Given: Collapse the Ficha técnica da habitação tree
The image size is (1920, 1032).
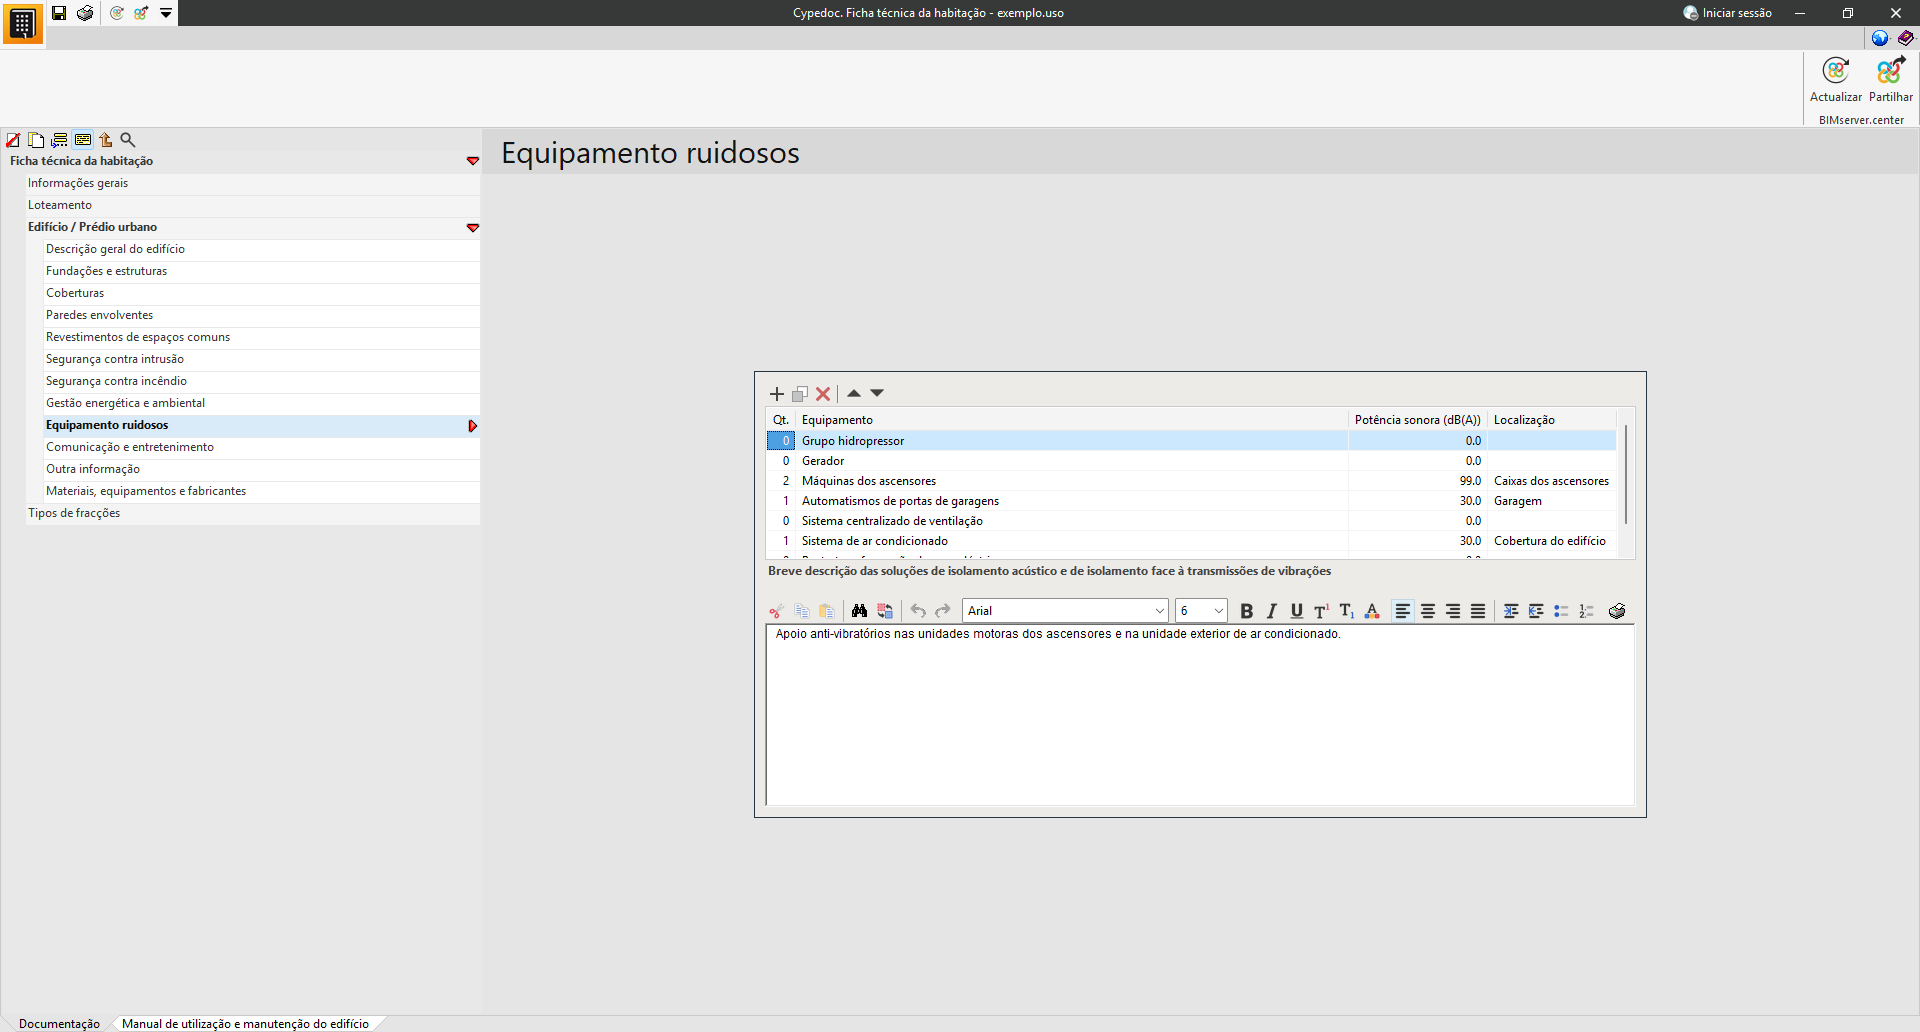Looking at the screenshot, I should click(473, 161).
